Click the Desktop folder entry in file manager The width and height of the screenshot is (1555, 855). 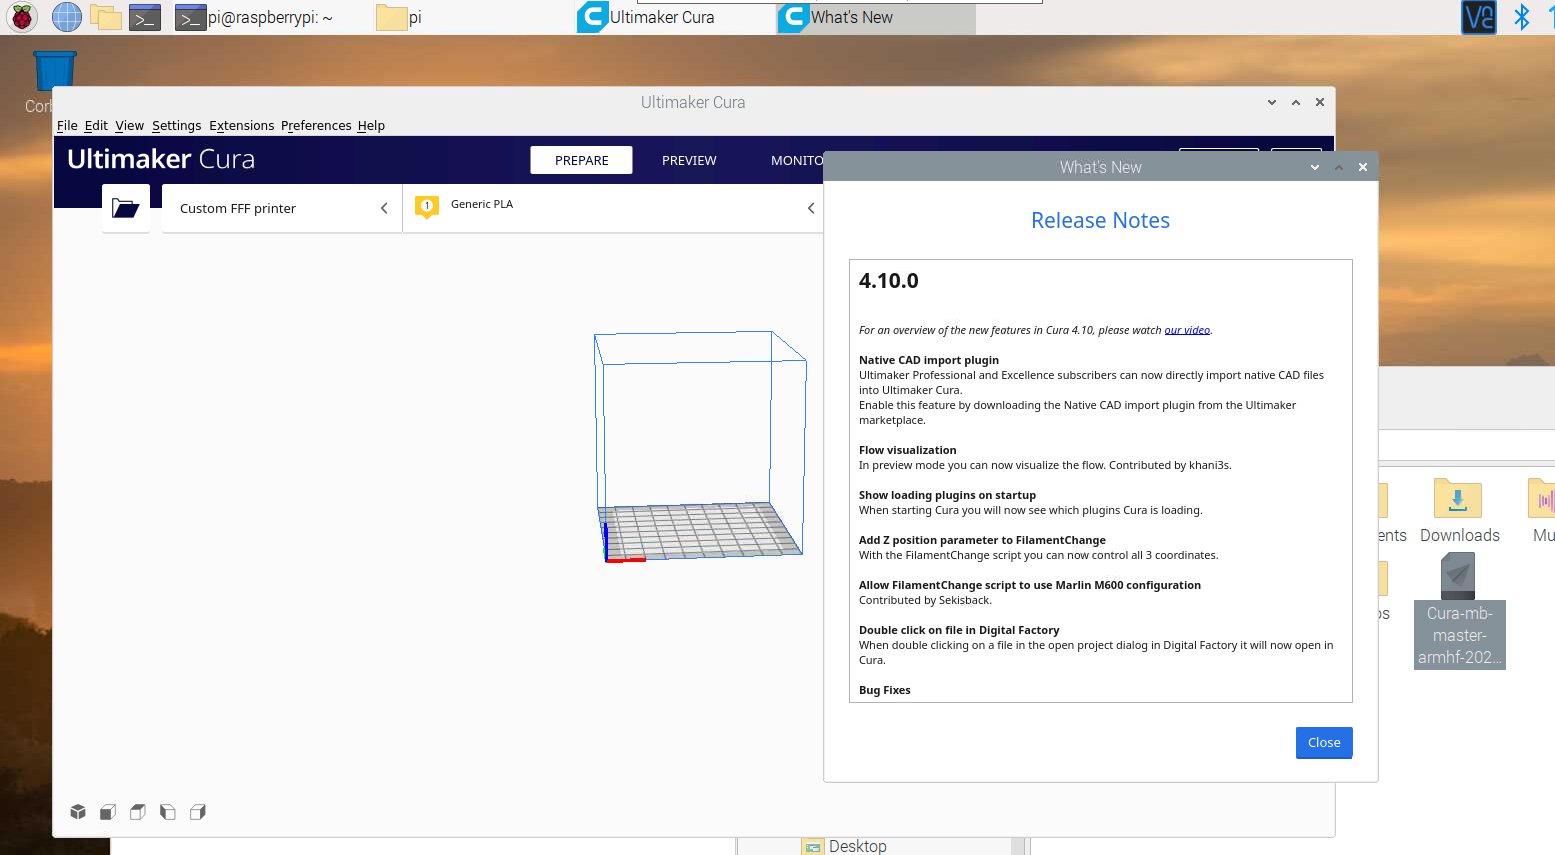[x=845, y=846]
